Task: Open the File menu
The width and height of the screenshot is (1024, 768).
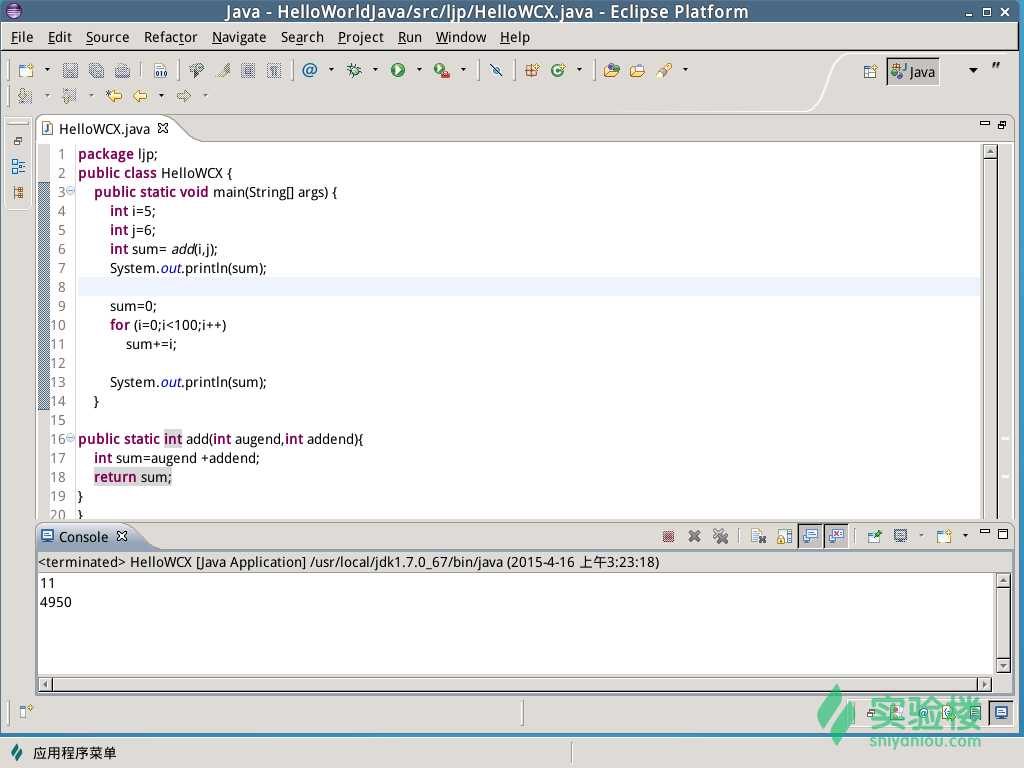Action: click(x=22, y=37)
